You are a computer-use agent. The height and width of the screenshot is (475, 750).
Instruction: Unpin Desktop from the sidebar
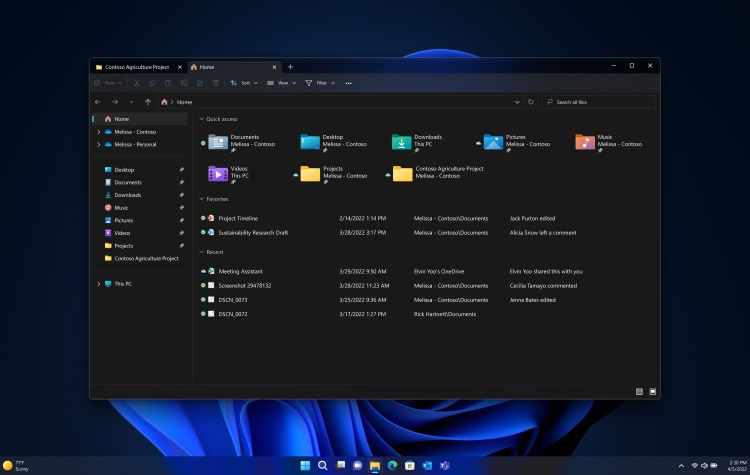click(x=181, y=170)
